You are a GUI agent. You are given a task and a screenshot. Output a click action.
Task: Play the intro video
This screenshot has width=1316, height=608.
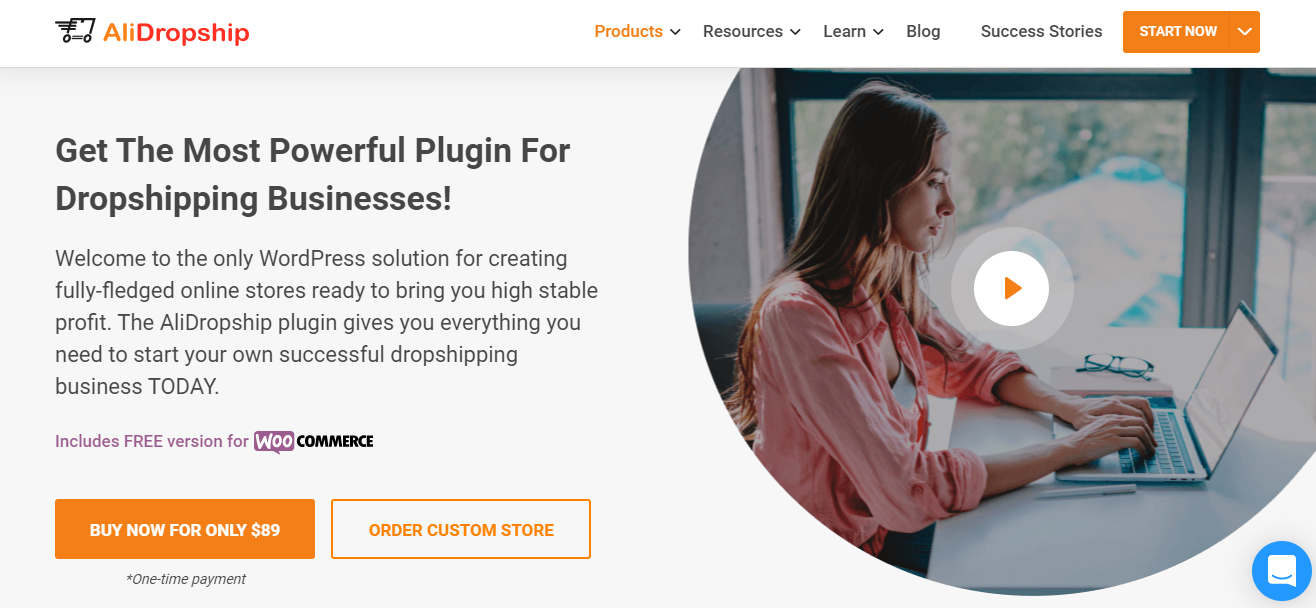pyautogui.click(x=1011, y=289)
